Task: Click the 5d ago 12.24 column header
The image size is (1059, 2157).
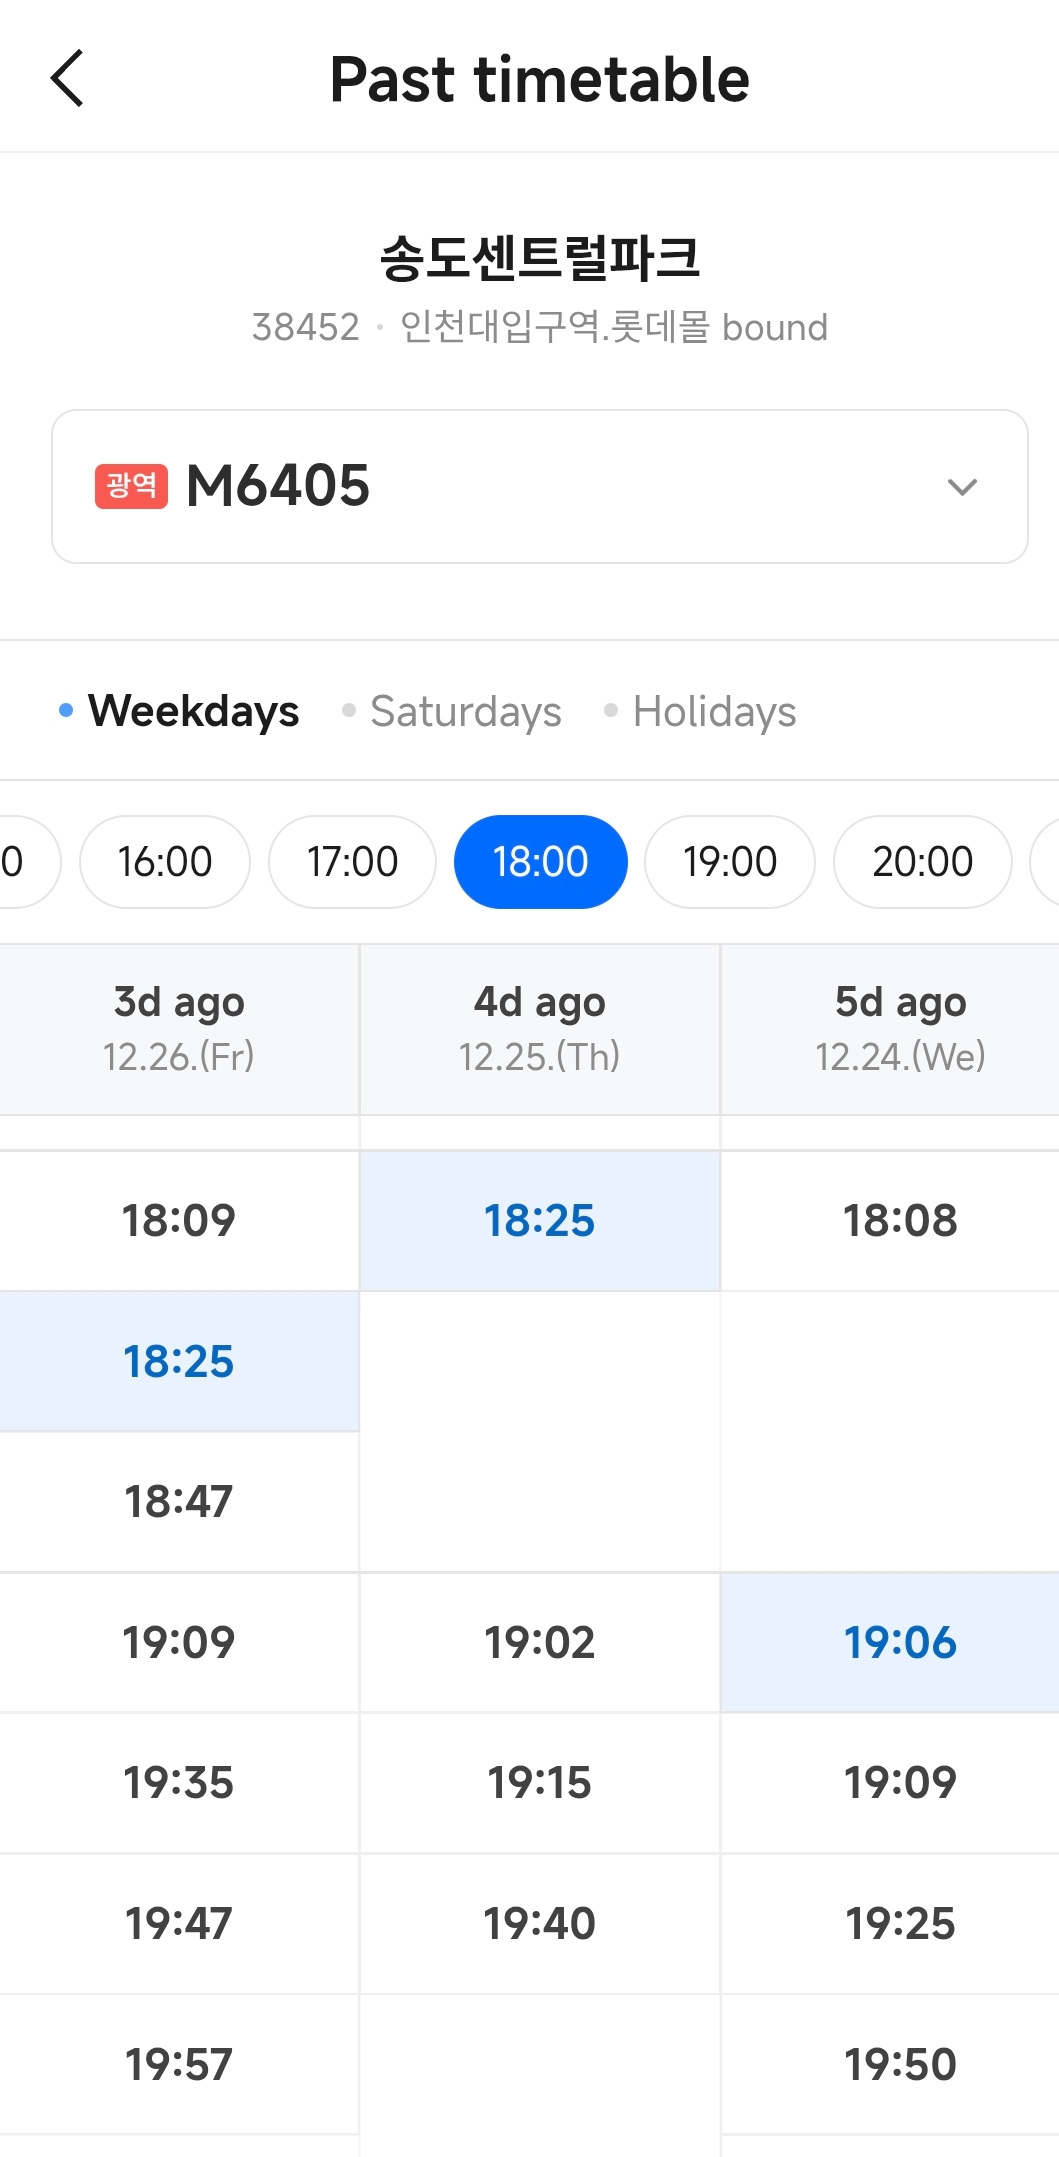Action: click(x=900, y=1028)
